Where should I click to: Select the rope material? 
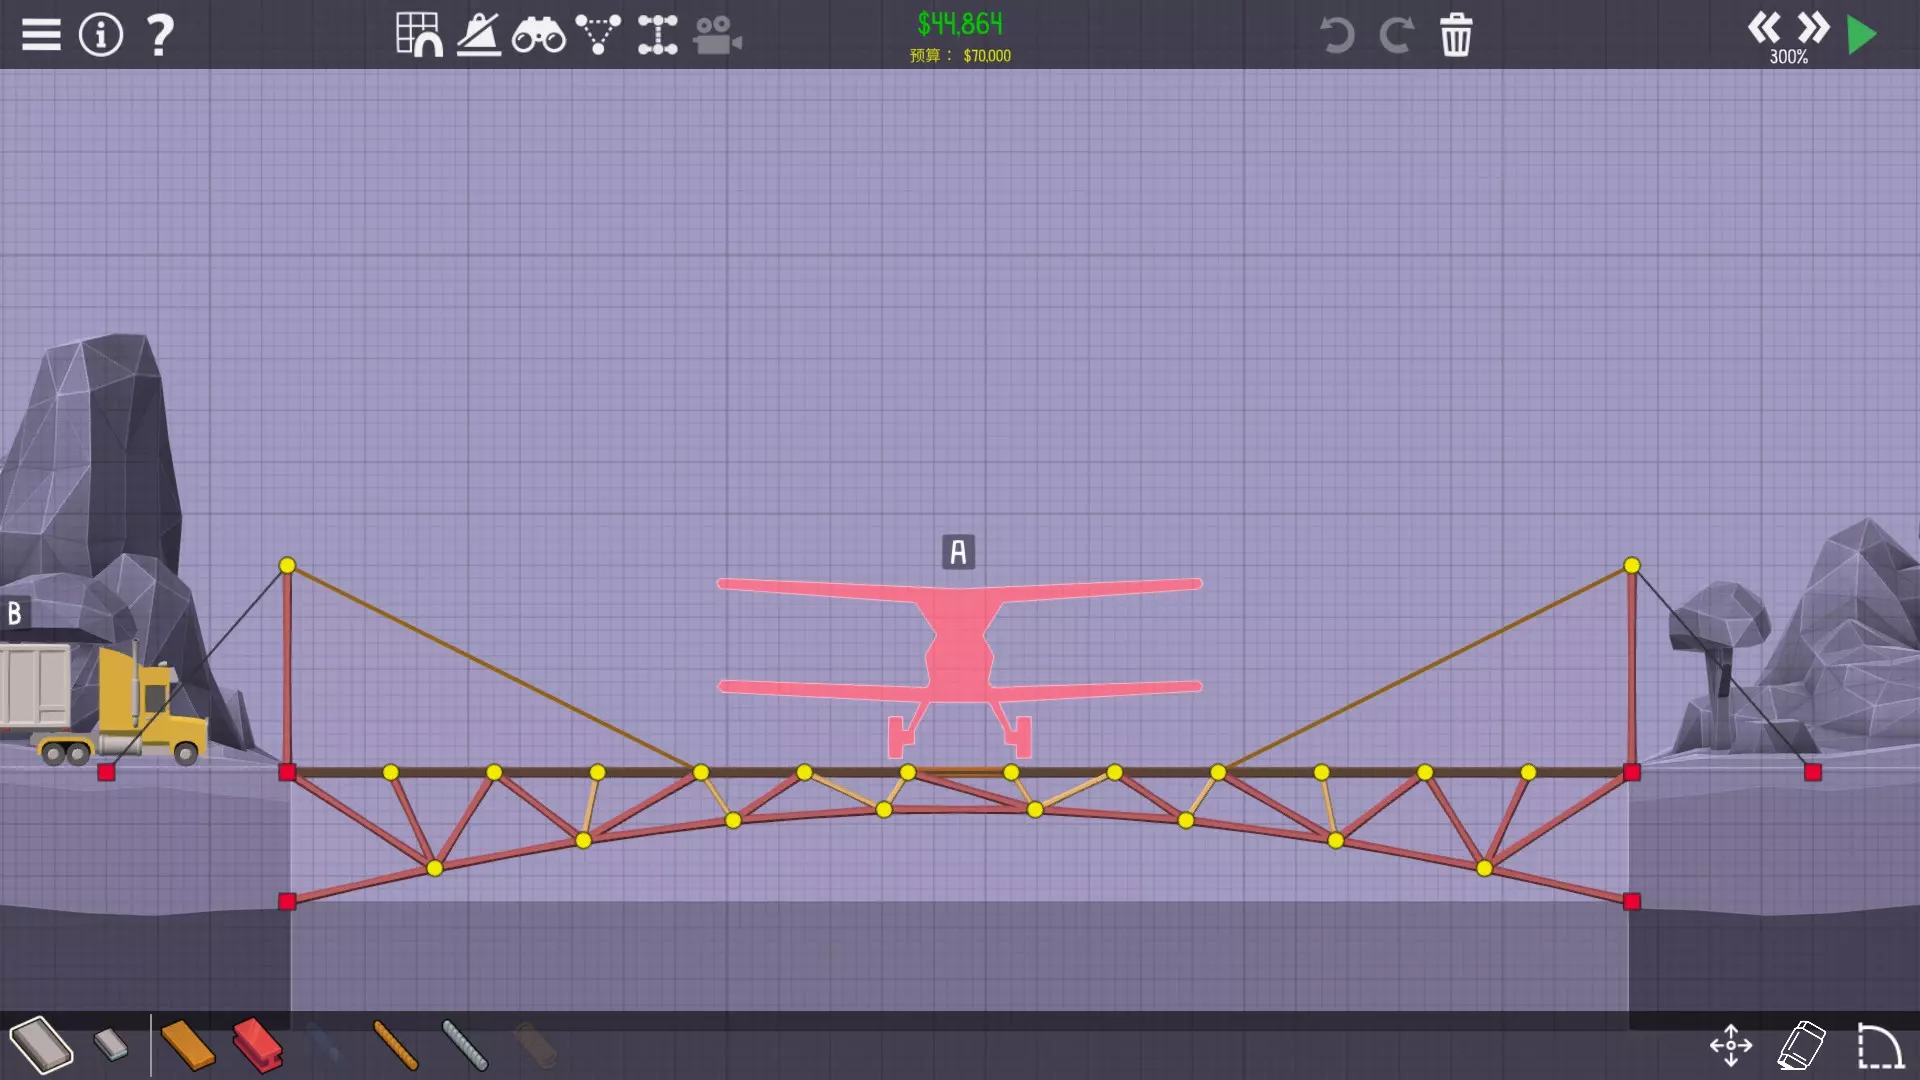pyautogui.click(x=395, y=1045)
